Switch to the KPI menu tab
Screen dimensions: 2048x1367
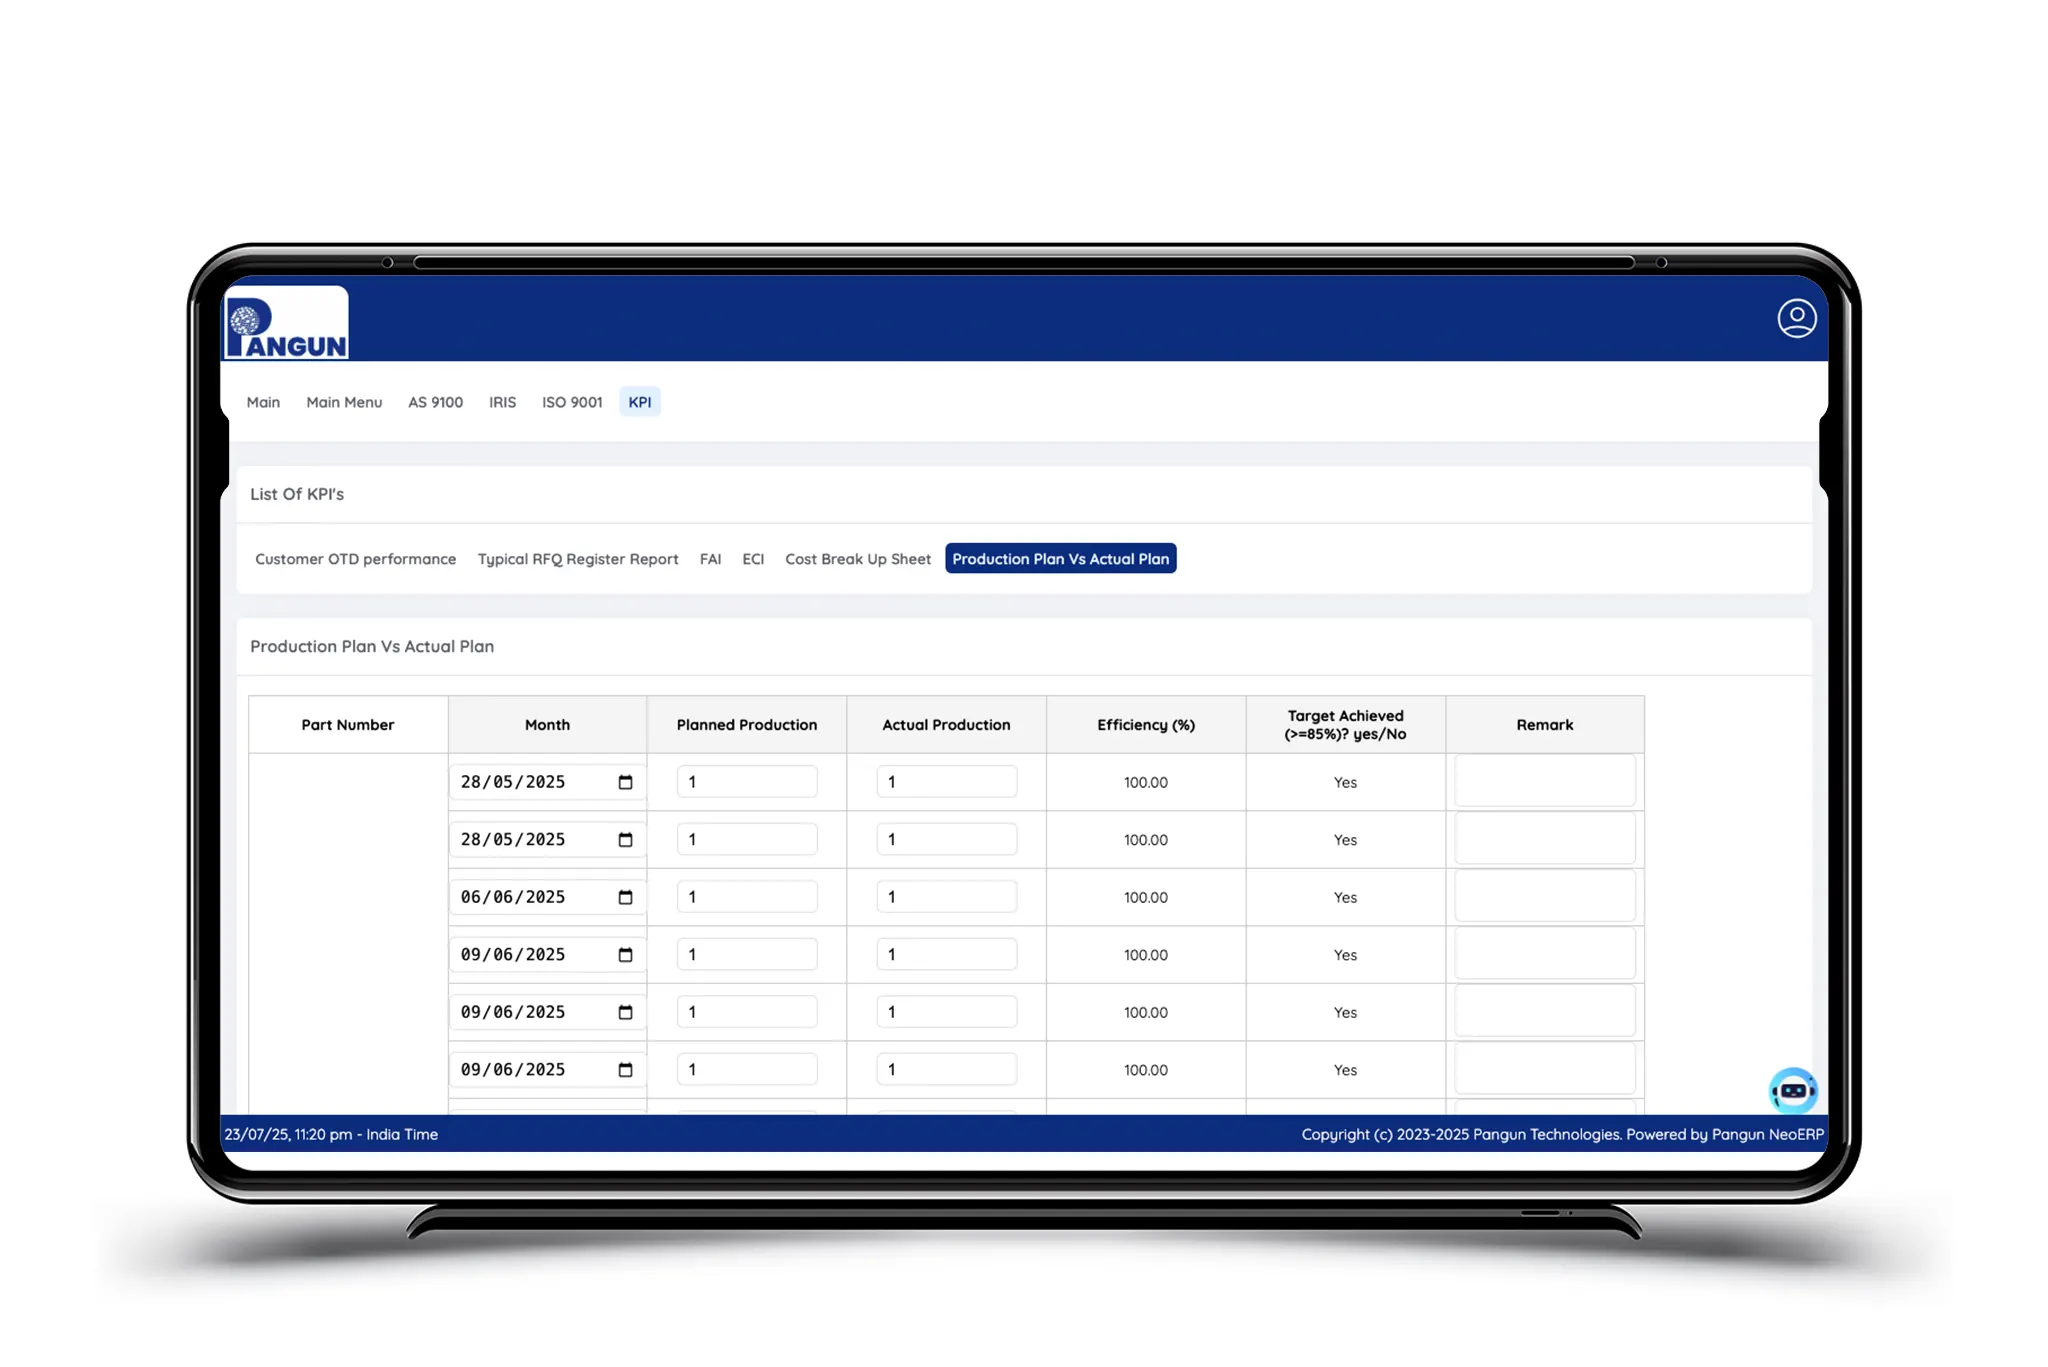639,402
